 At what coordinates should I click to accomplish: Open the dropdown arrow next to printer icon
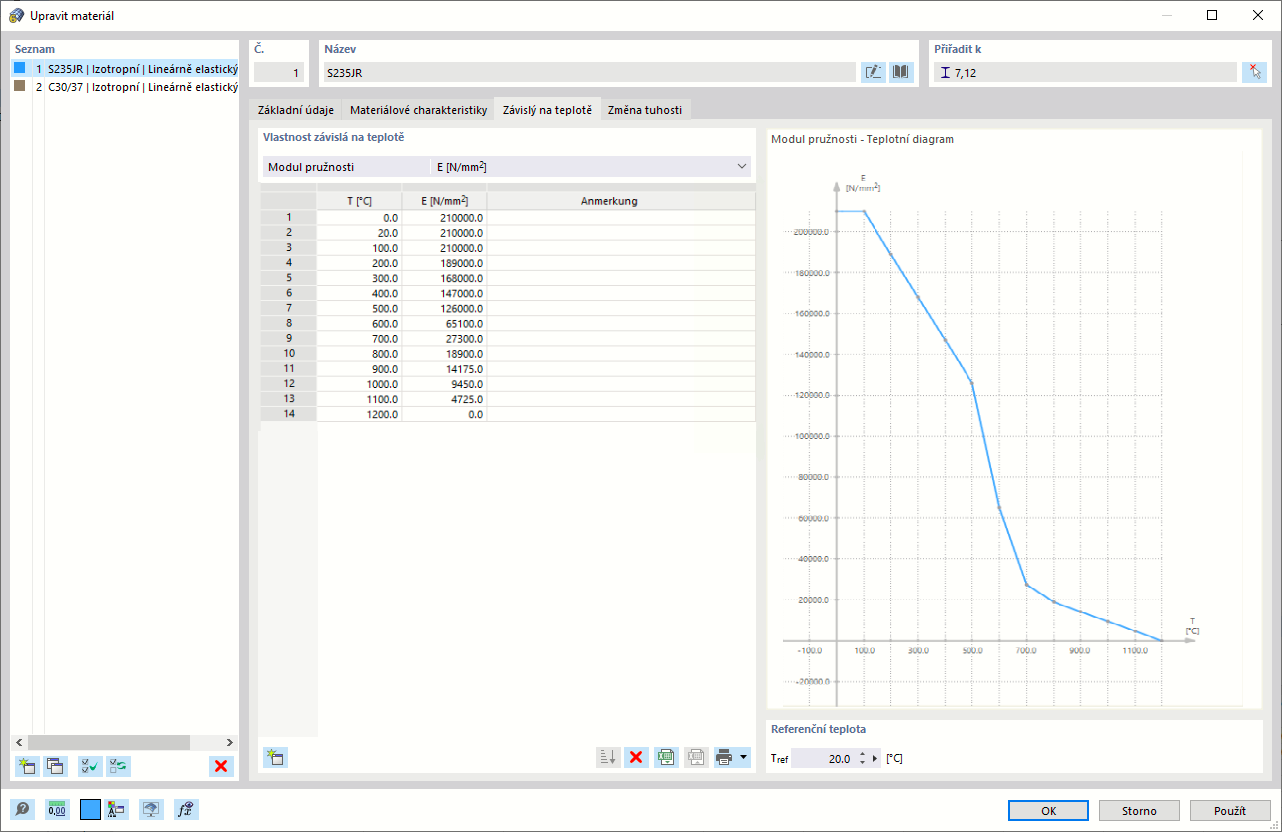click(743, 757)
